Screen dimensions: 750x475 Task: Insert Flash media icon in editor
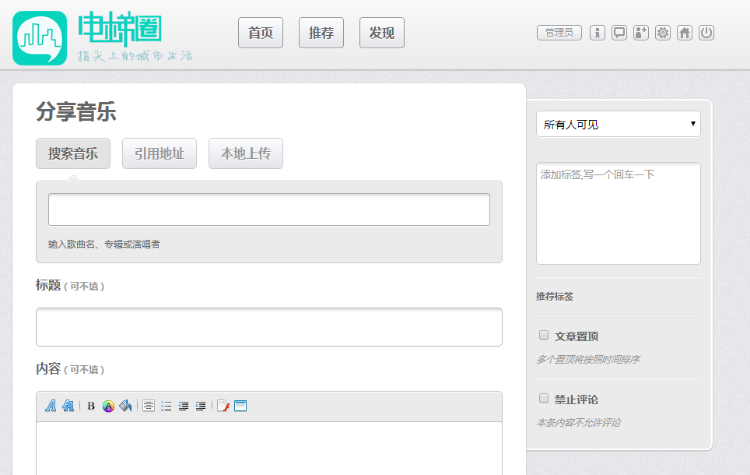(x=223, y=406)
